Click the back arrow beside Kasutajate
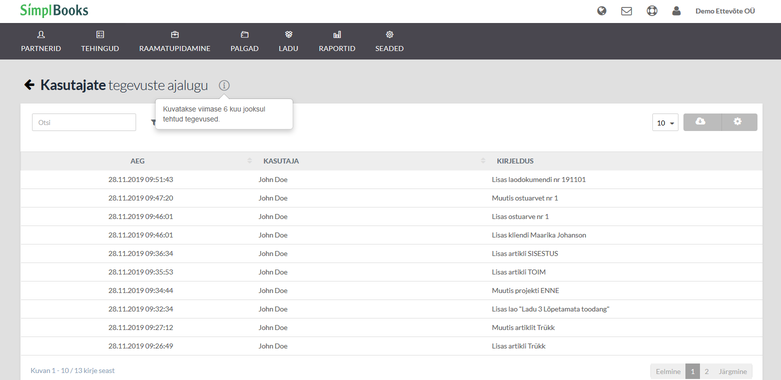Screen dimensions: 781x380 29,85
